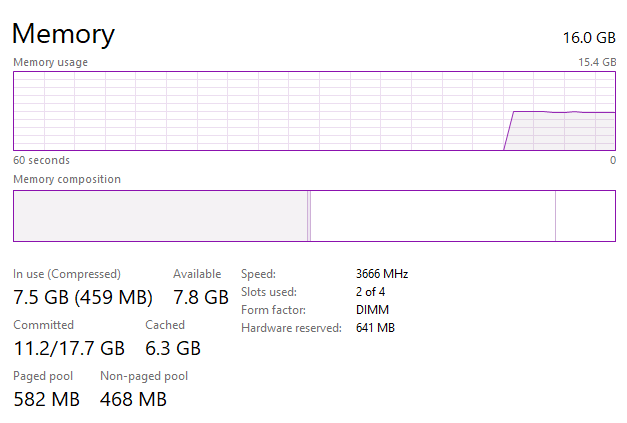Viewport: 627px width, 423px height.
Task: Select the 6.3 GB Cached value
Action: [x=173, y=348]
